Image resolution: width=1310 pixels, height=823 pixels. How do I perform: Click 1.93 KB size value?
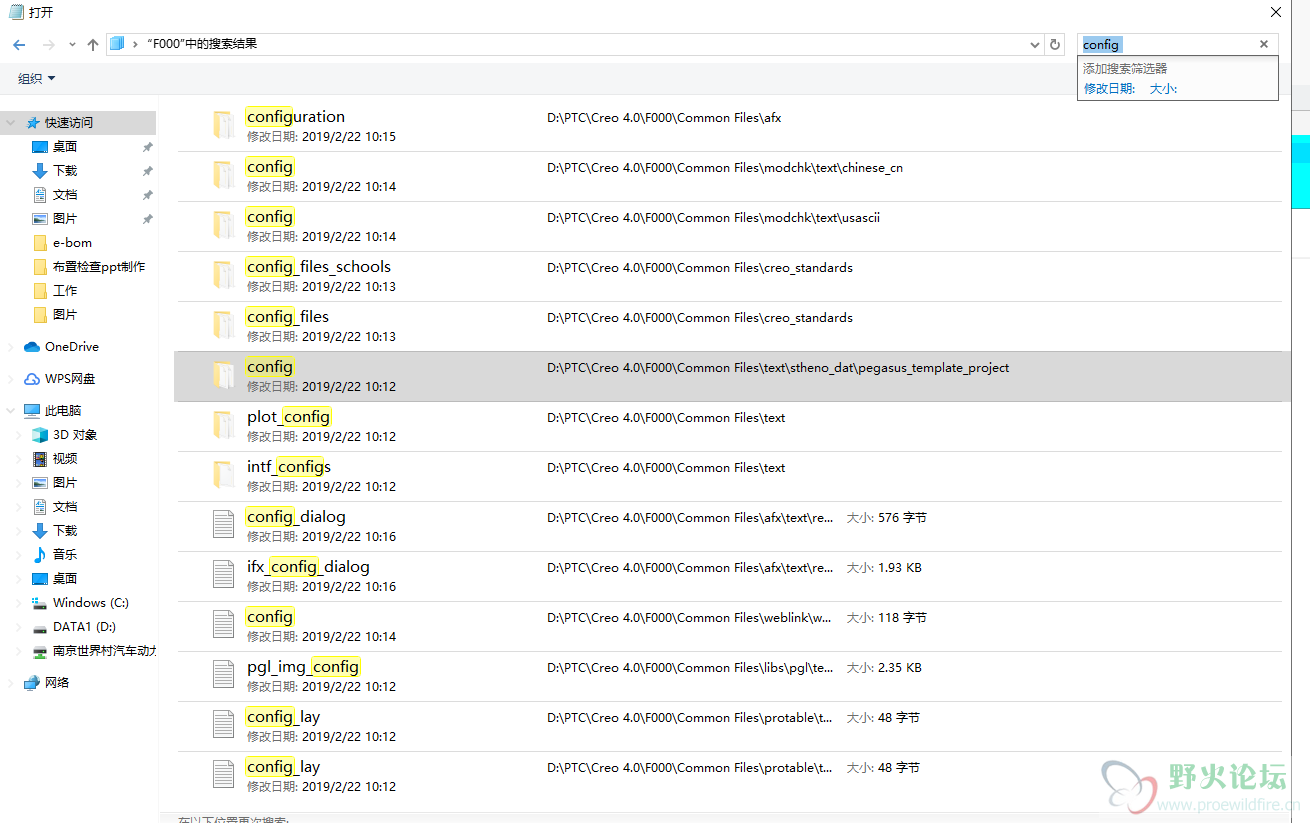tap(900, 568)
